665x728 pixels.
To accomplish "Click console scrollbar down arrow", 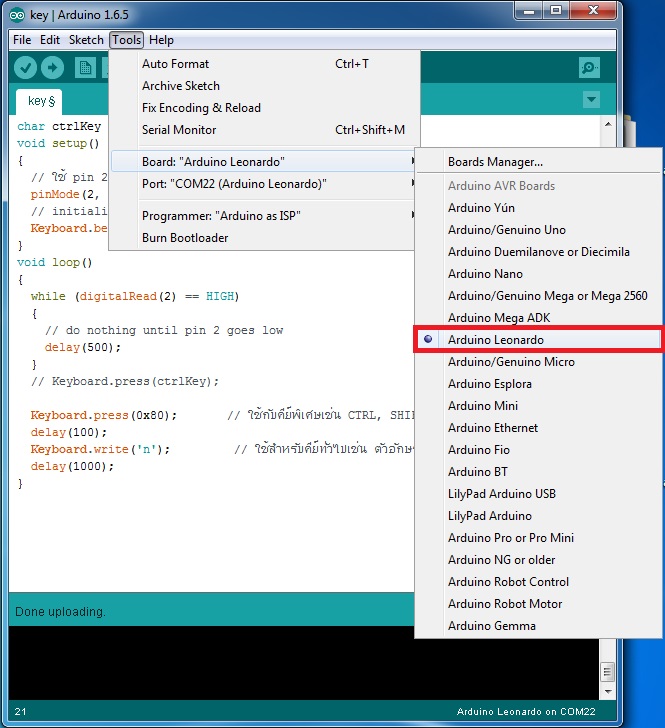I will (x=608, y=692).
